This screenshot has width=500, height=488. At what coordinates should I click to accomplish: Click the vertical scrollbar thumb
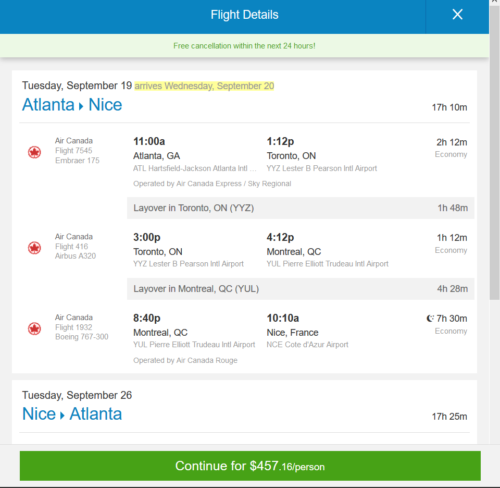pyautogui.click(x=494, y=152)
